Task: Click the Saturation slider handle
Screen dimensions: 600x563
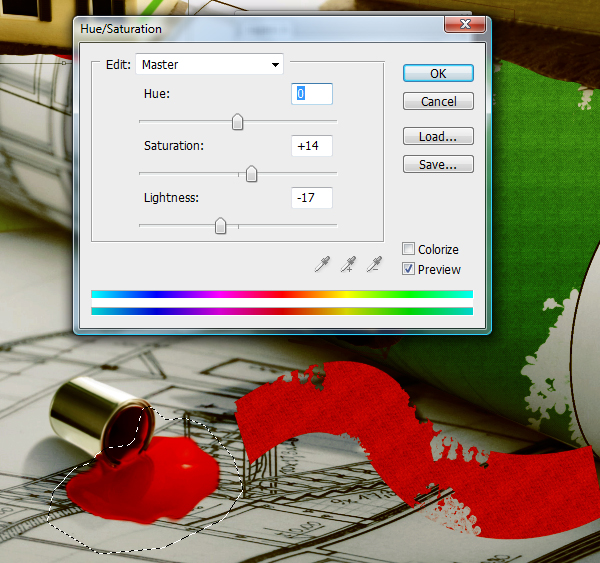Action: (x=251, y=174)
